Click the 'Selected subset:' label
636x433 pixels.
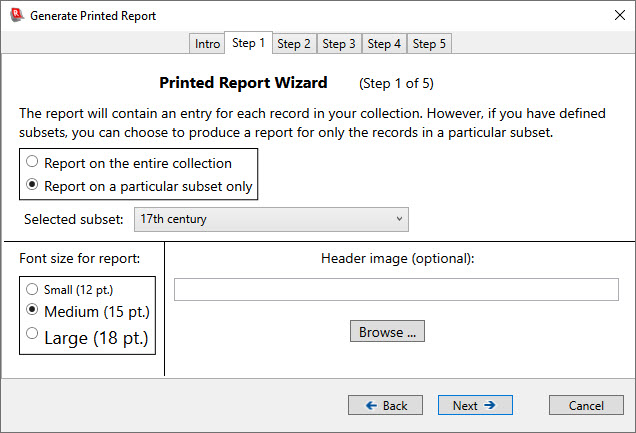(73, 219)
